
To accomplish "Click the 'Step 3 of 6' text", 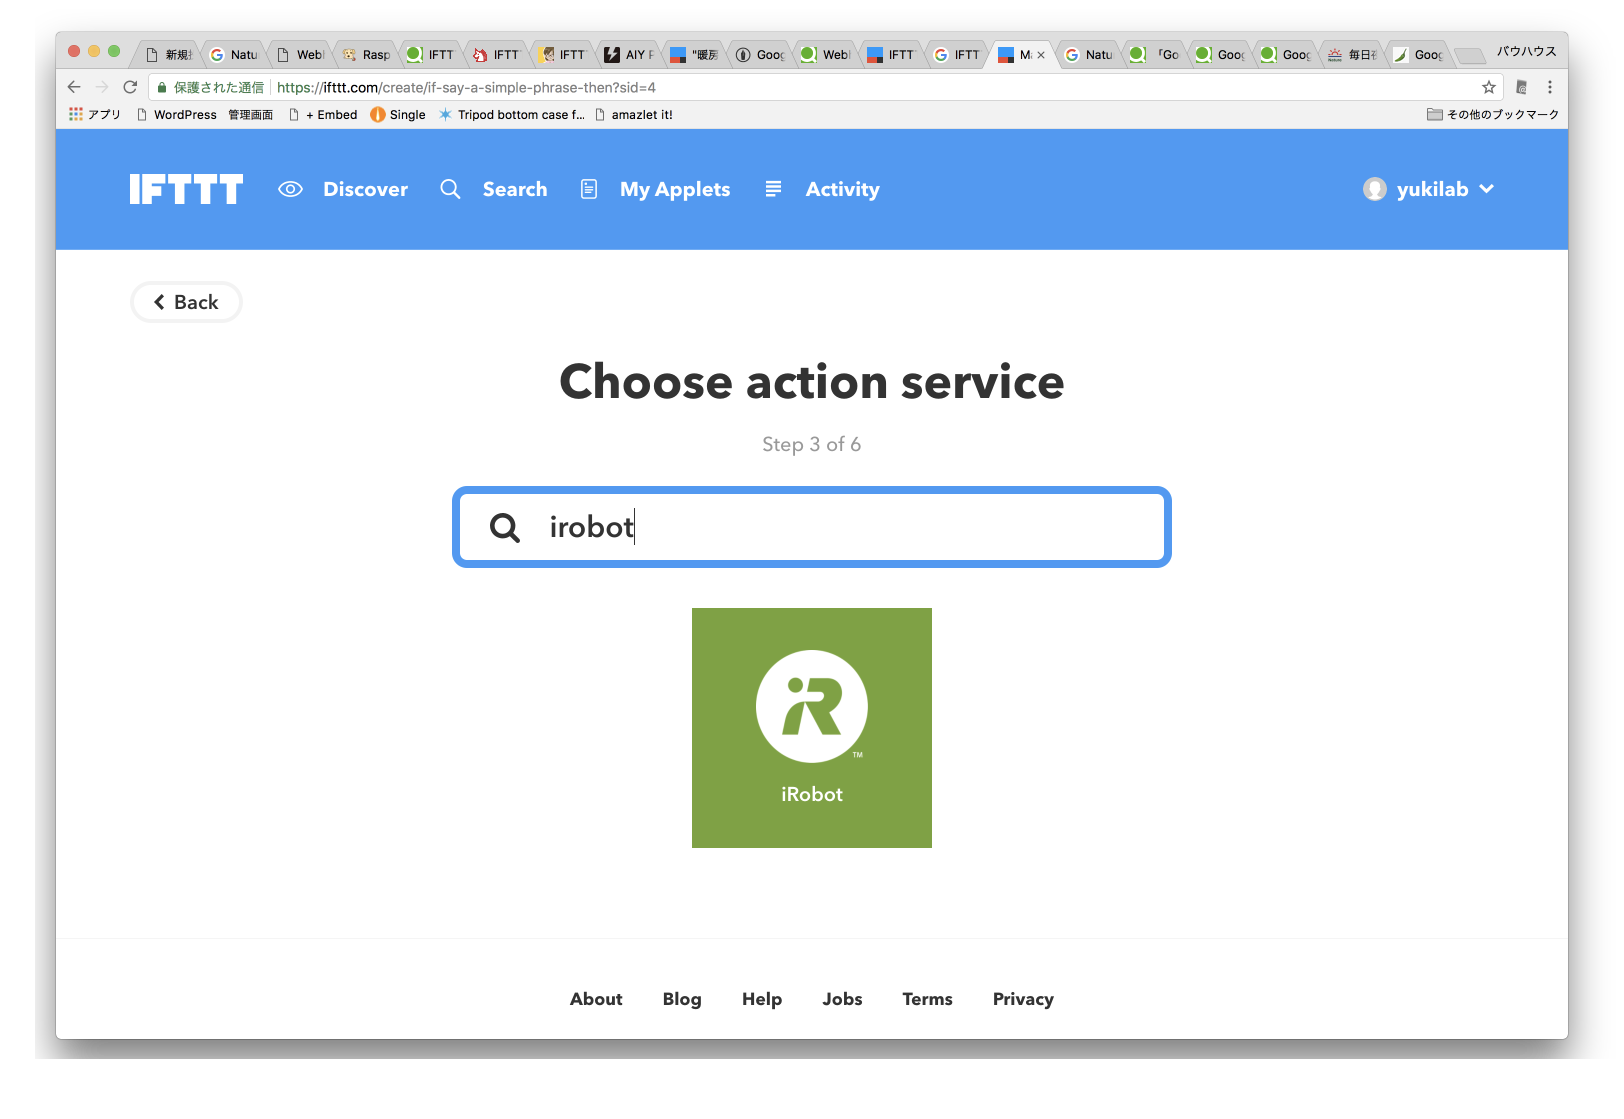I will (812, 444).
